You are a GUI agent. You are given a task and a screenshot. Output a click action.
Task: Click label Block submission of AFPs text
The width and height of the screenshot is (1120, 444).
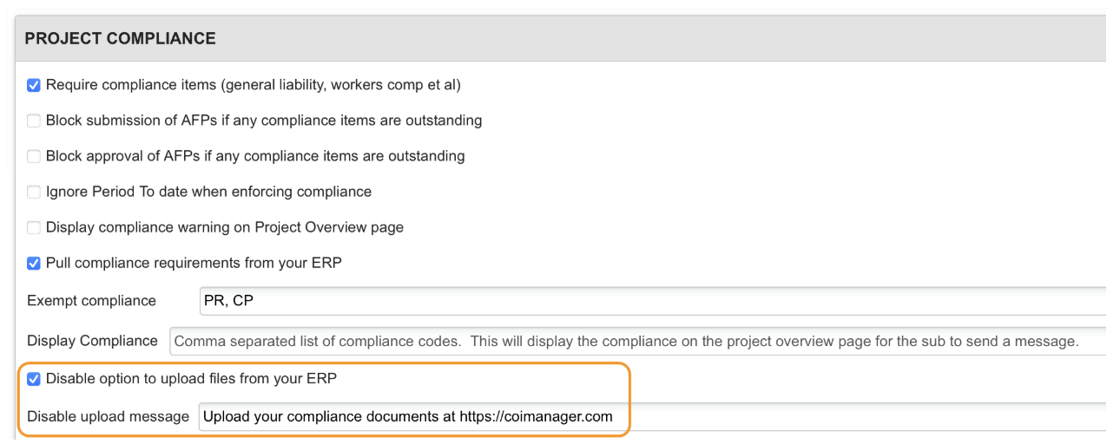tap(264, 121)
